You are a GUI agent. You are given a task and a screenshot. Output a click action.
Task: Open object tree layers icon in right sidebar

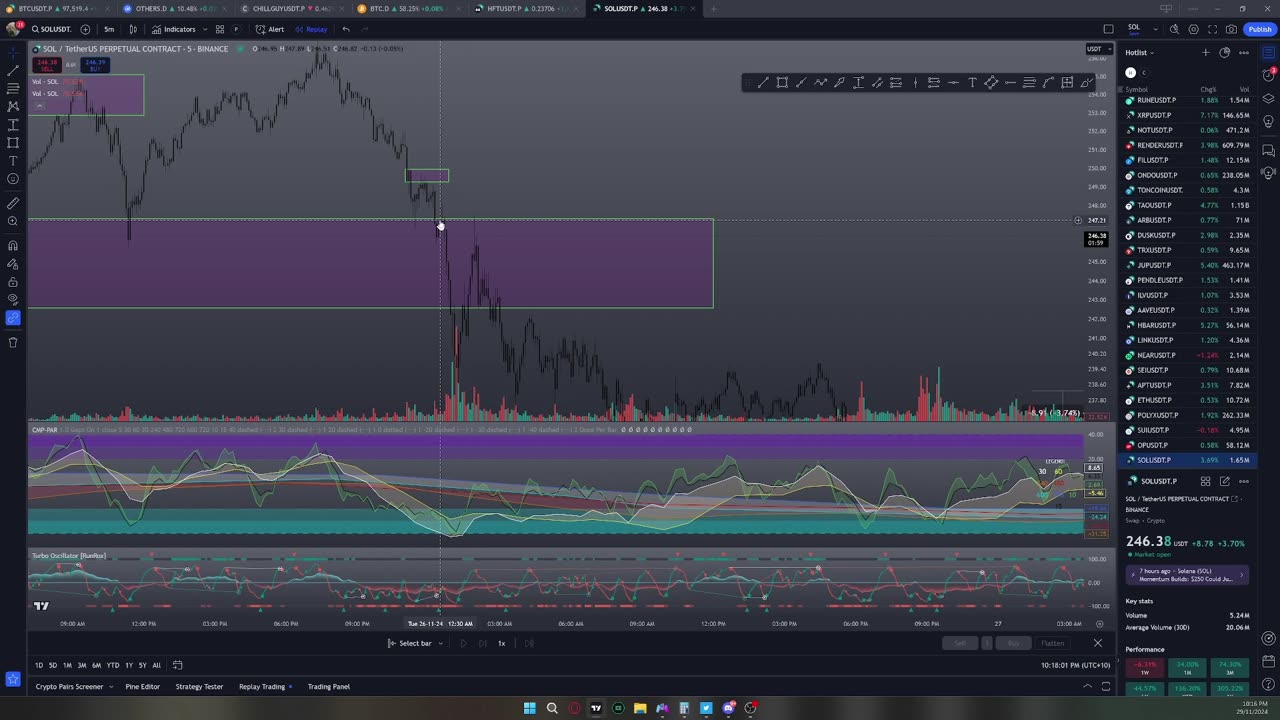(1269, 98)
